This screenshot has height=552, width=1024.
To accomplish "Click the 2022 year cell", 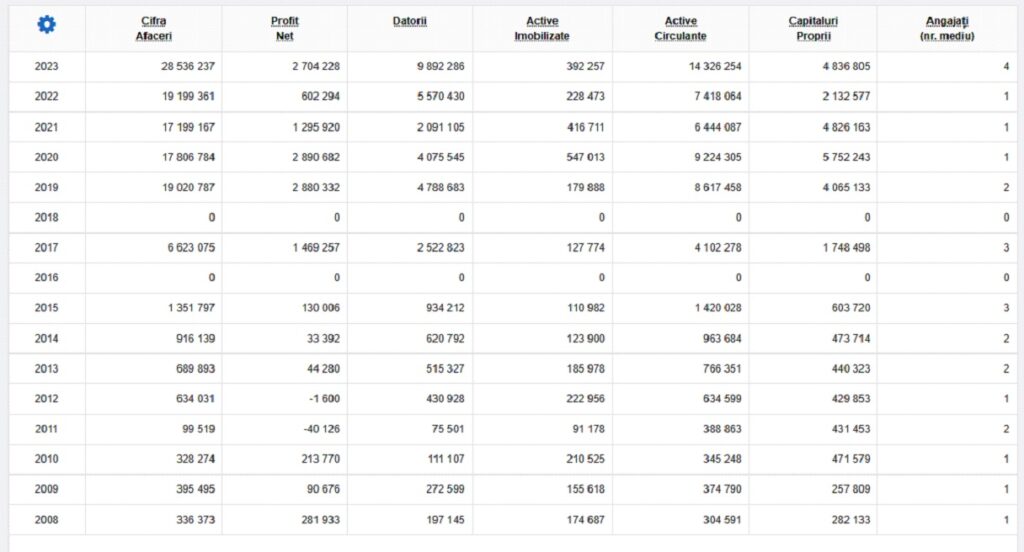I will pyautogui.click(x=46, y=97).
